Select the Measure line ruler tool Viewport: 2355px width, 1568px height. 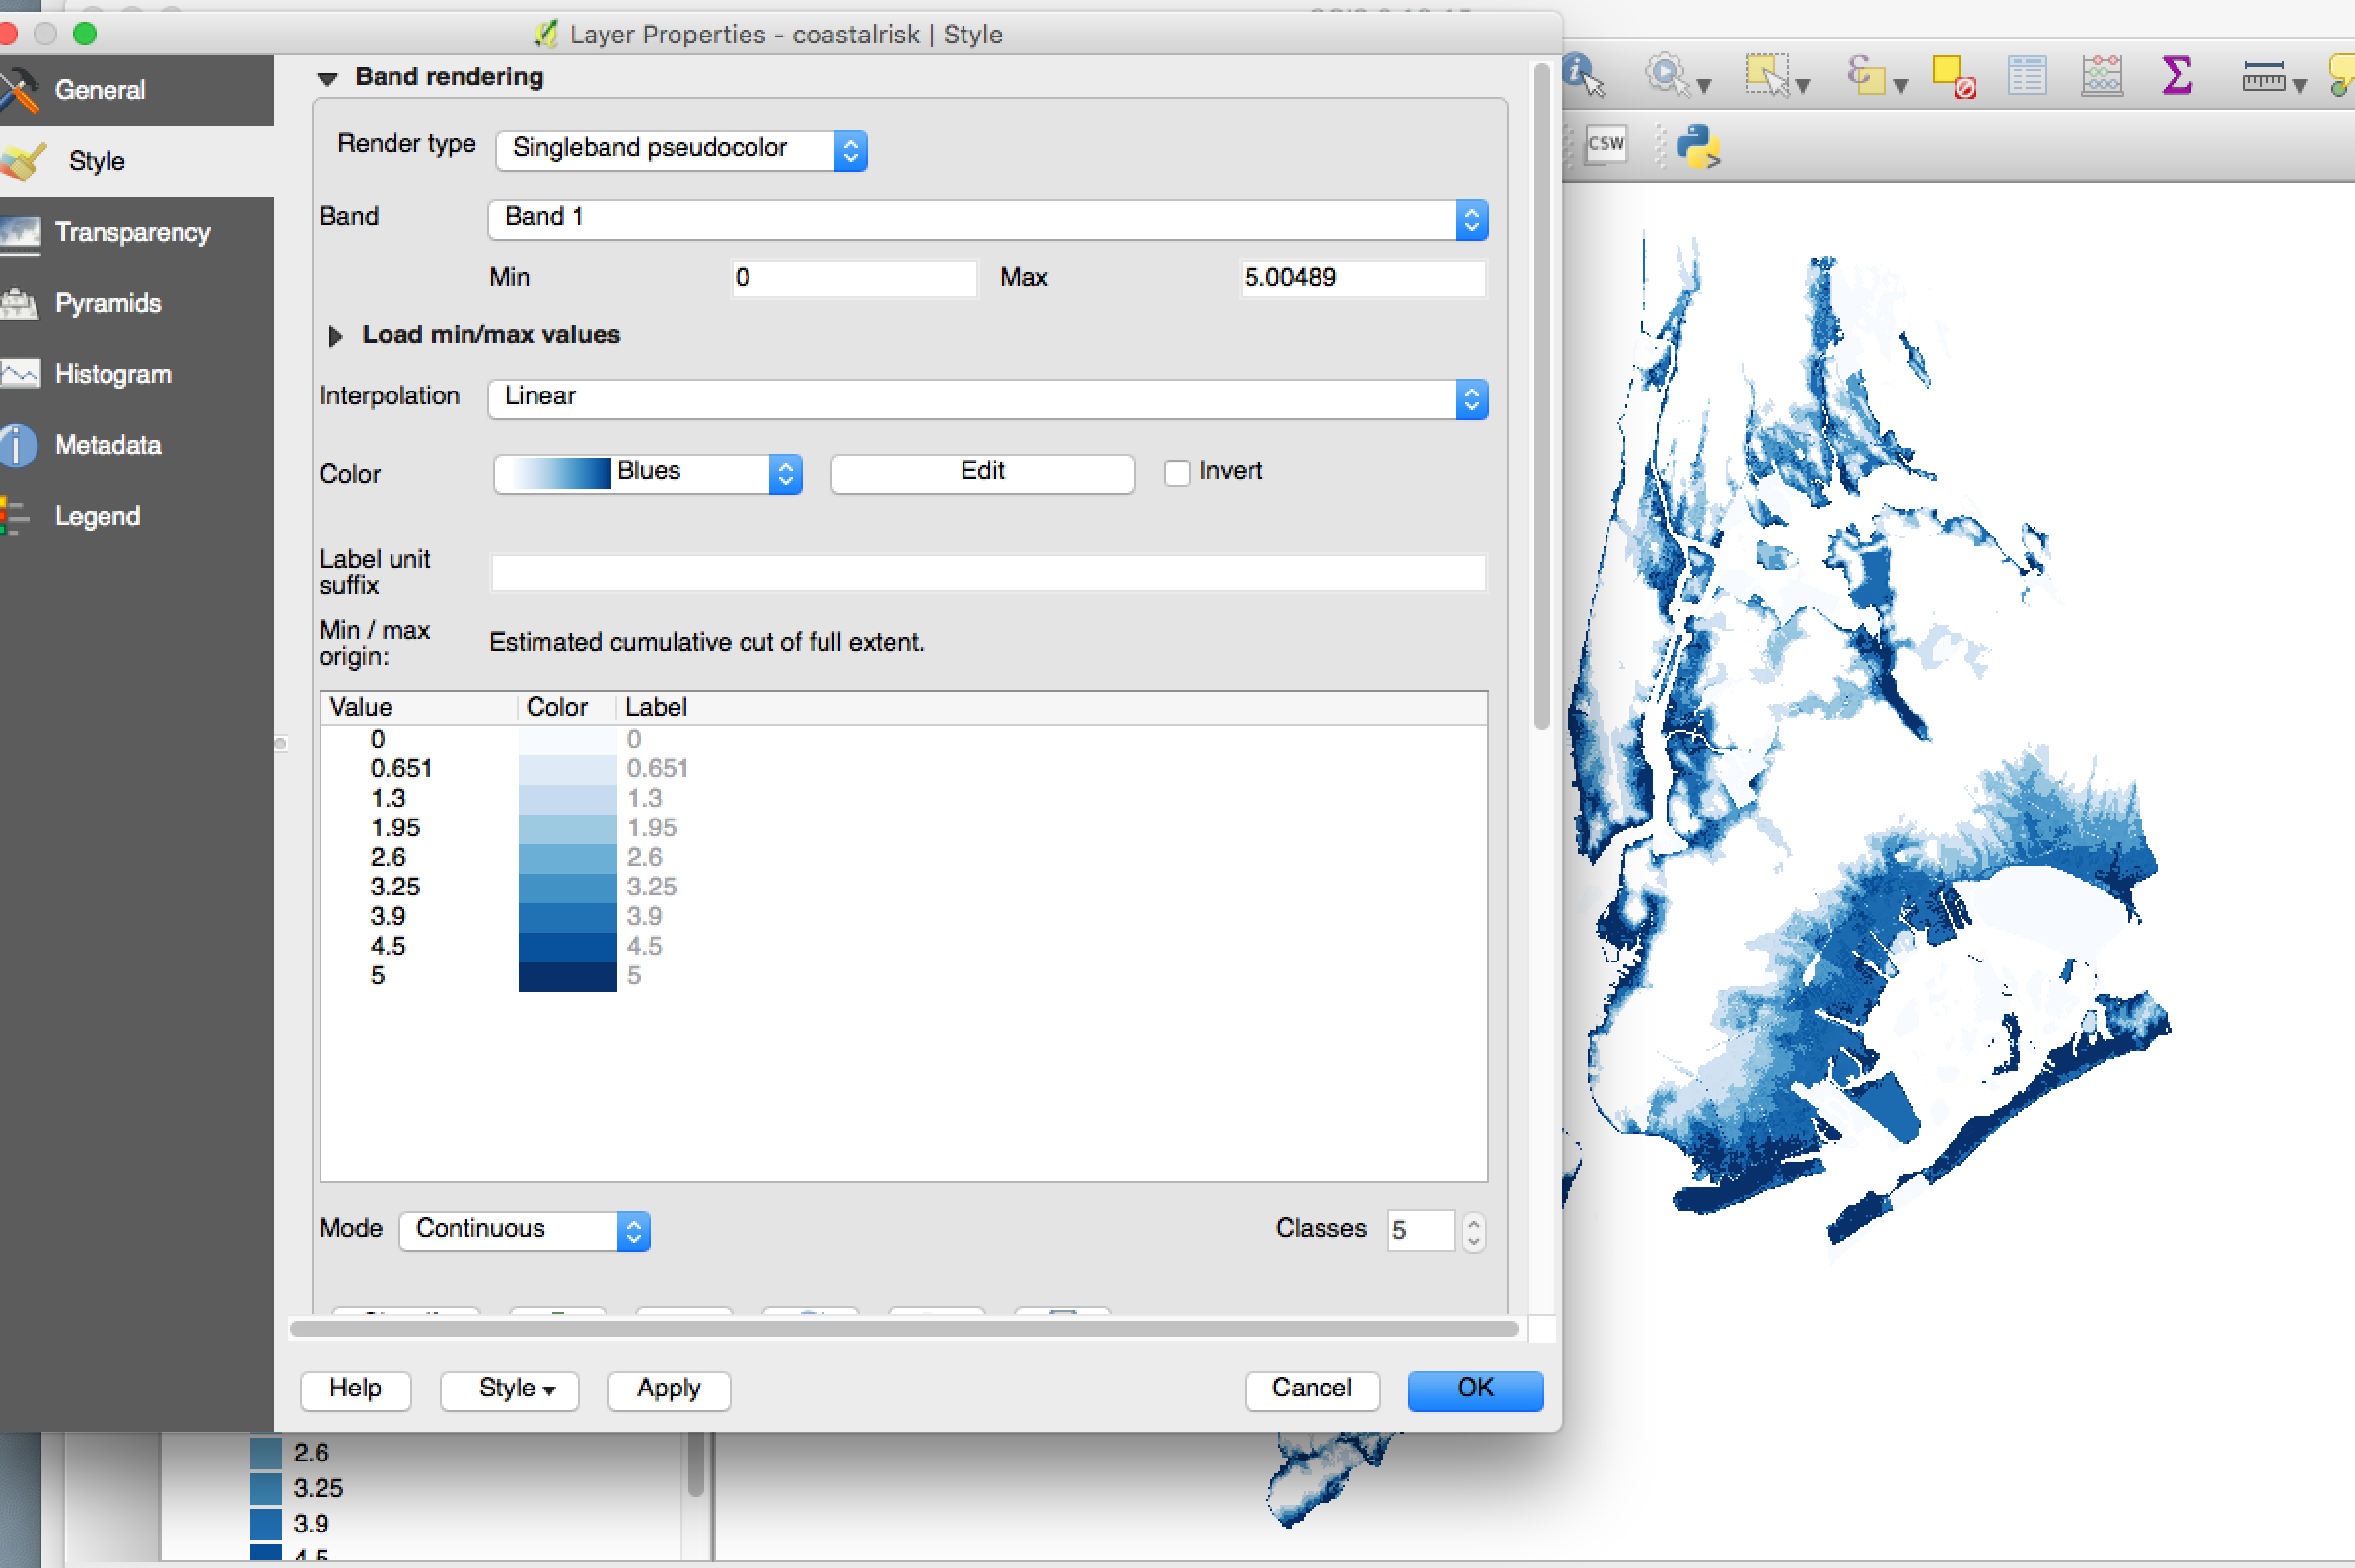2263,76
